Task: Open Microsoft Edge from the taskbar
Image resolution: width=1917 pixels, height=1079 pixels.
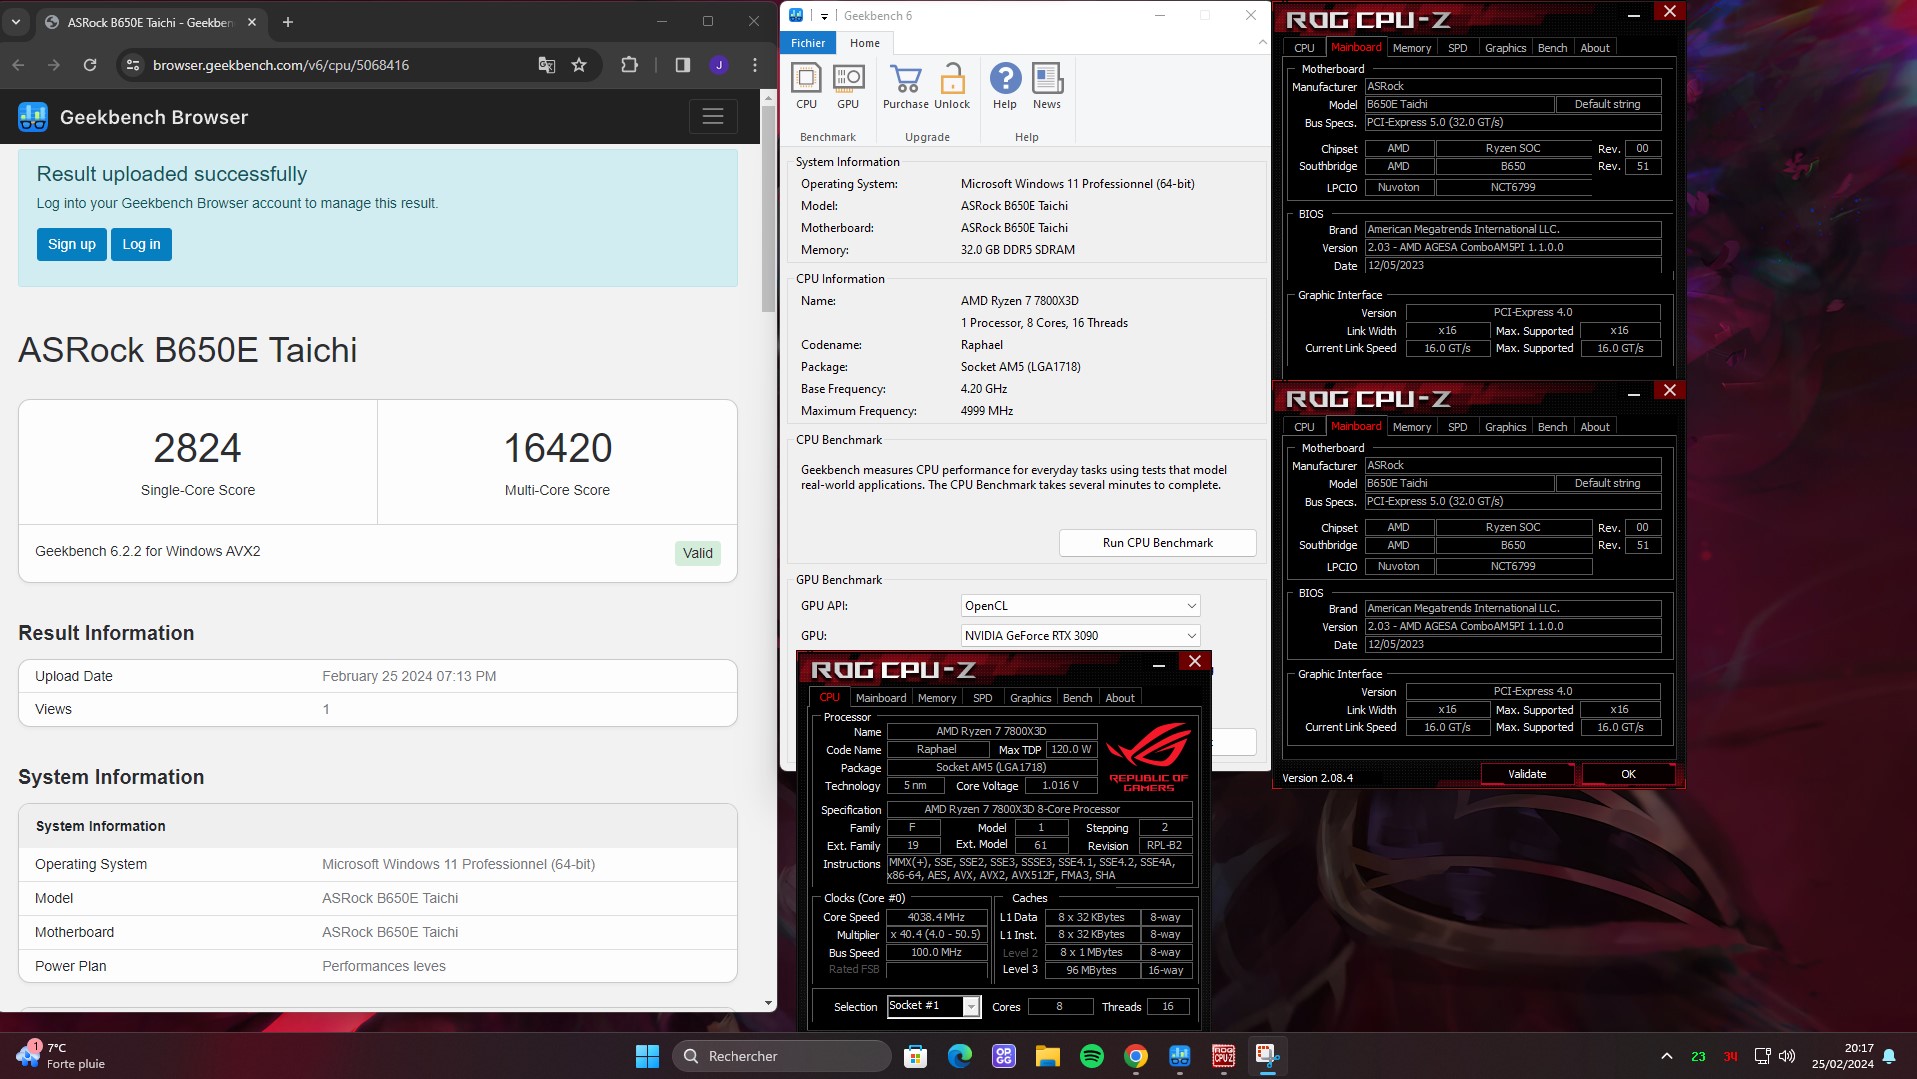Action: (x=960, y=1056)
